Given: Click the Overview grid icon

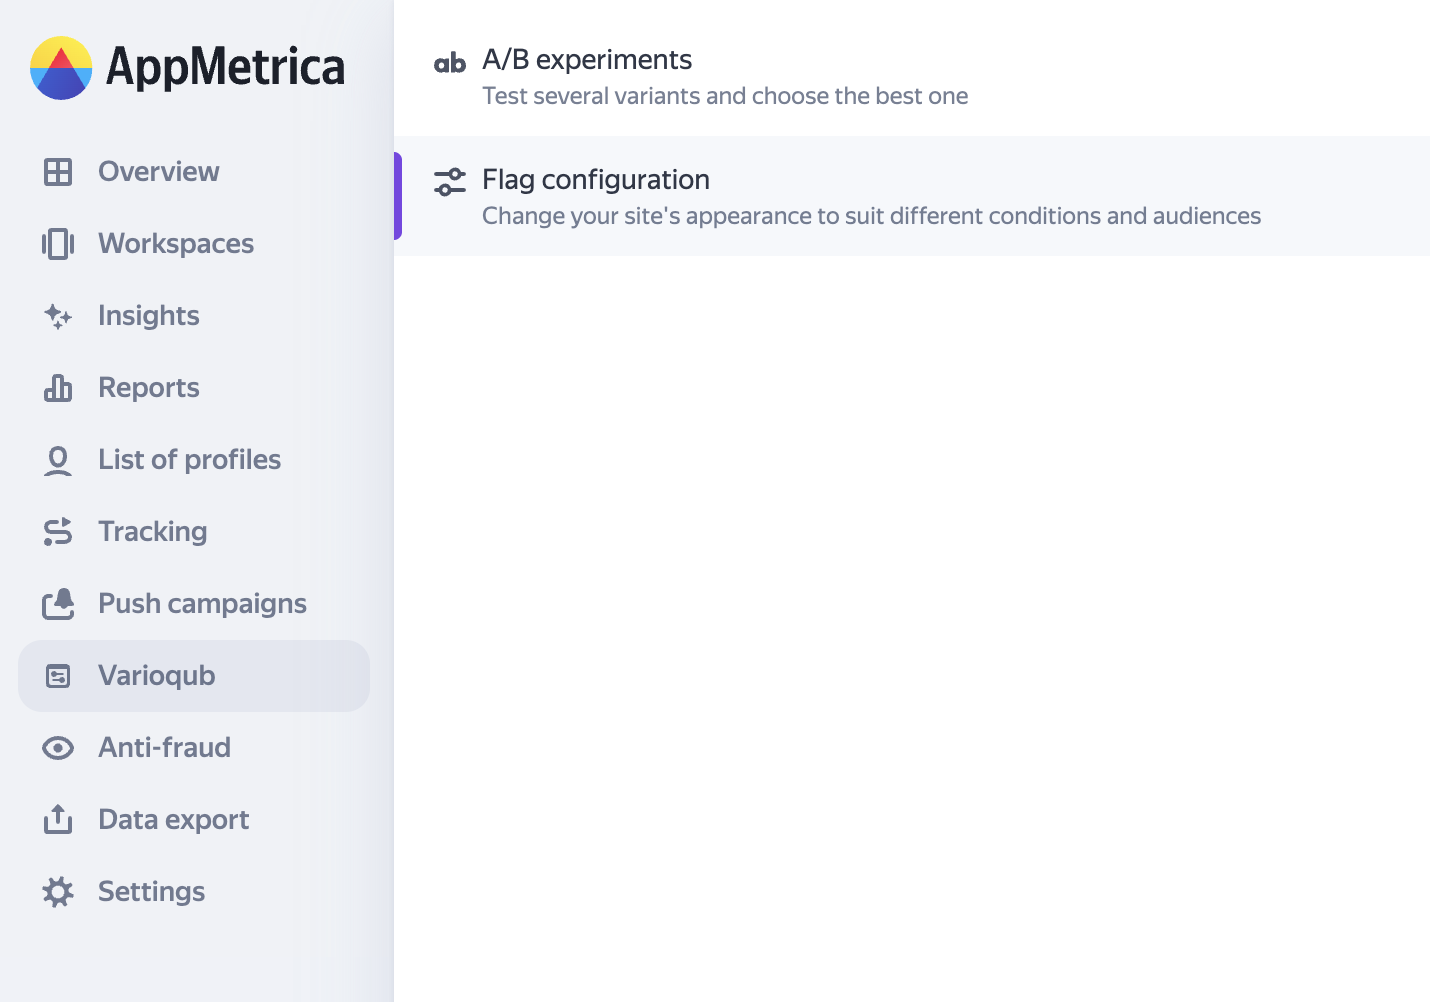Looking at the screenshot, I should (x=58, y=172).
